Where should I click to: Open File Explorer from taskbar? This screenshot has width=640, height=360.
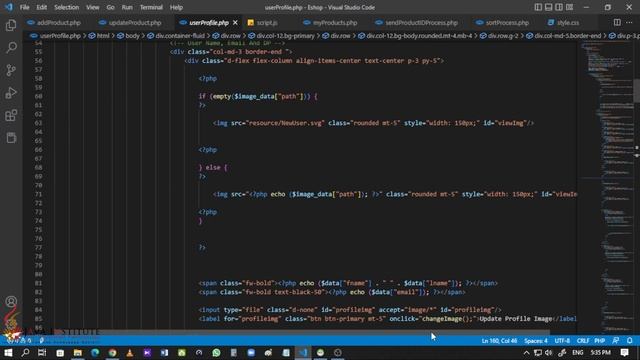[78, 352]
